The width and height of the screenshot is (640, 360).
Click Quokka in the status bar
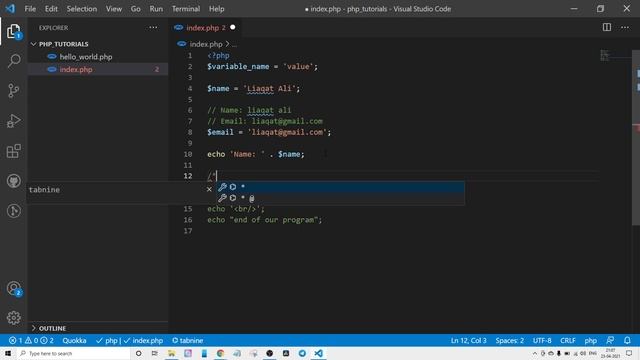[x=74, y=340]
